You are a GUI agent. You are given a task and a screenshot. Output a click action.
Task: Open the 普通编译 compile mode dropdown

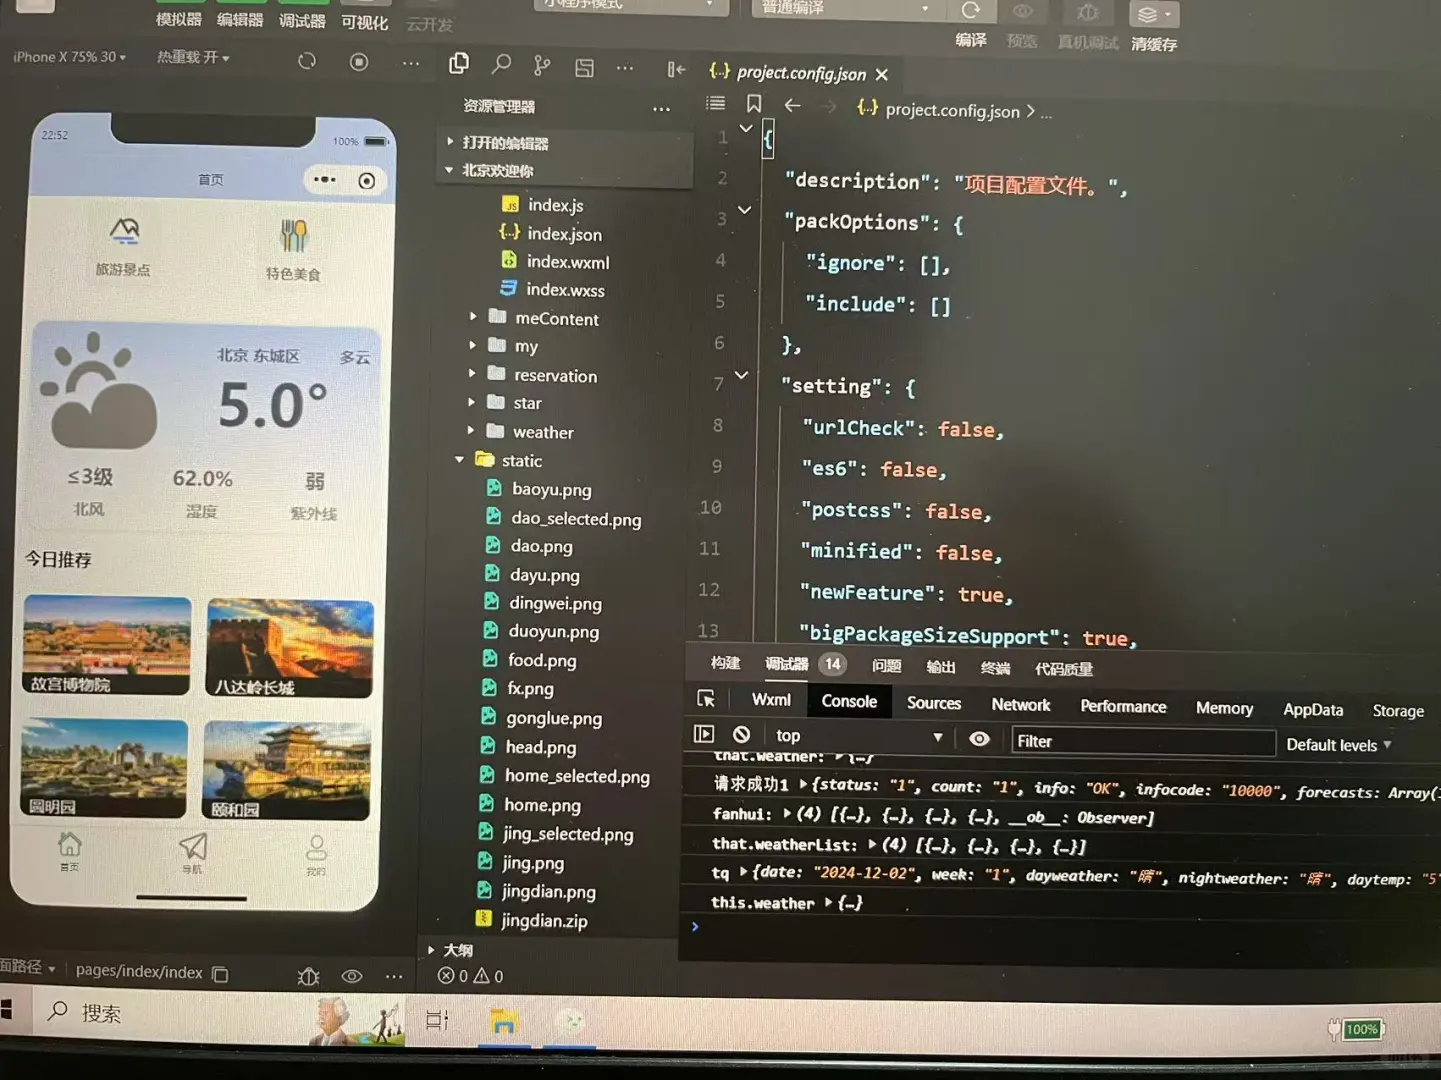coord(845,8)
